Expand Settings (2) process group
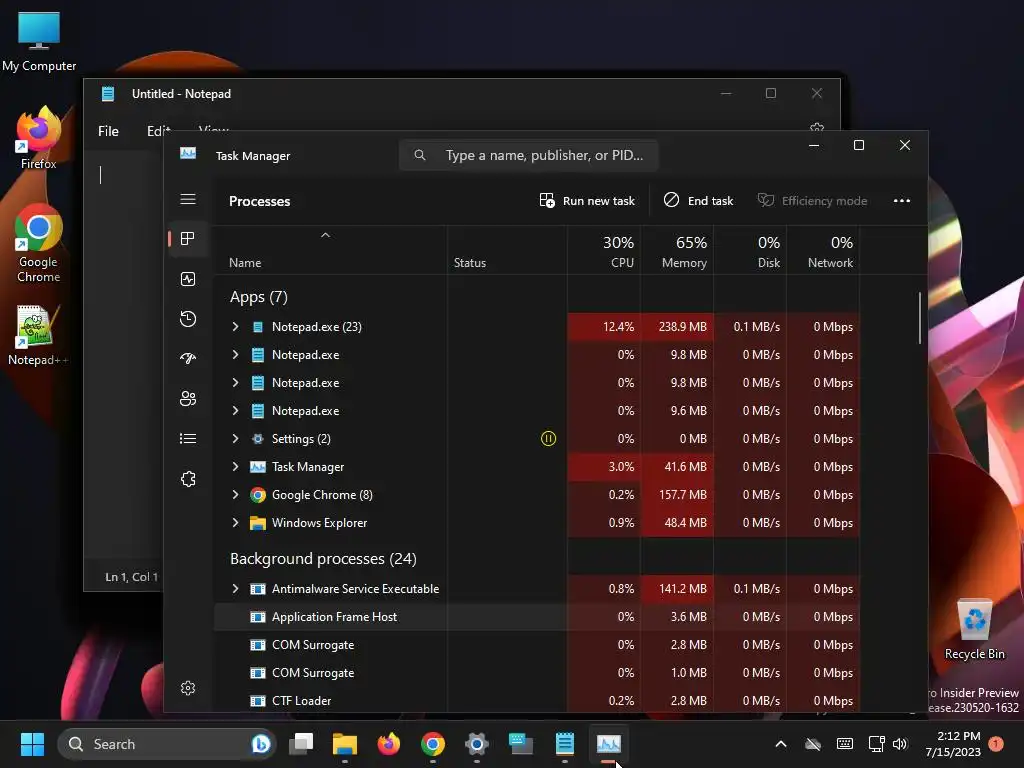 coord(236,439)
